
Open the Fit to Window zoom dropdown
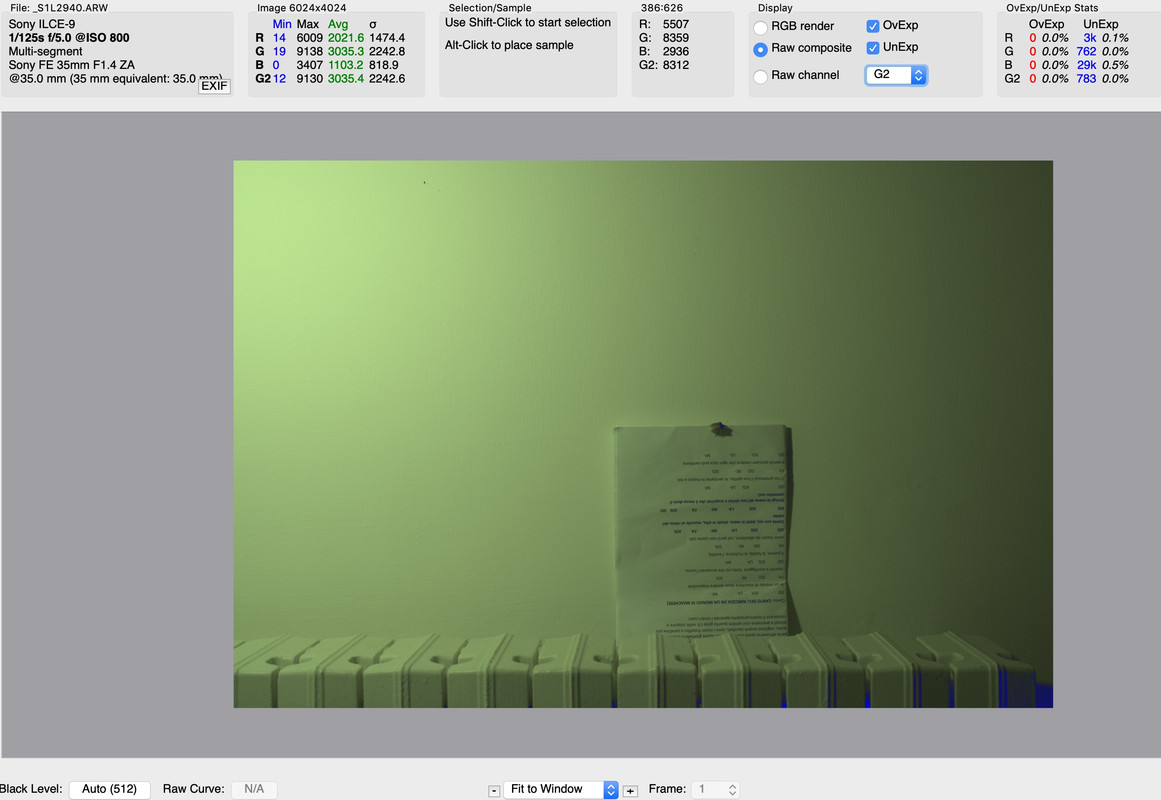pos(561,789)
